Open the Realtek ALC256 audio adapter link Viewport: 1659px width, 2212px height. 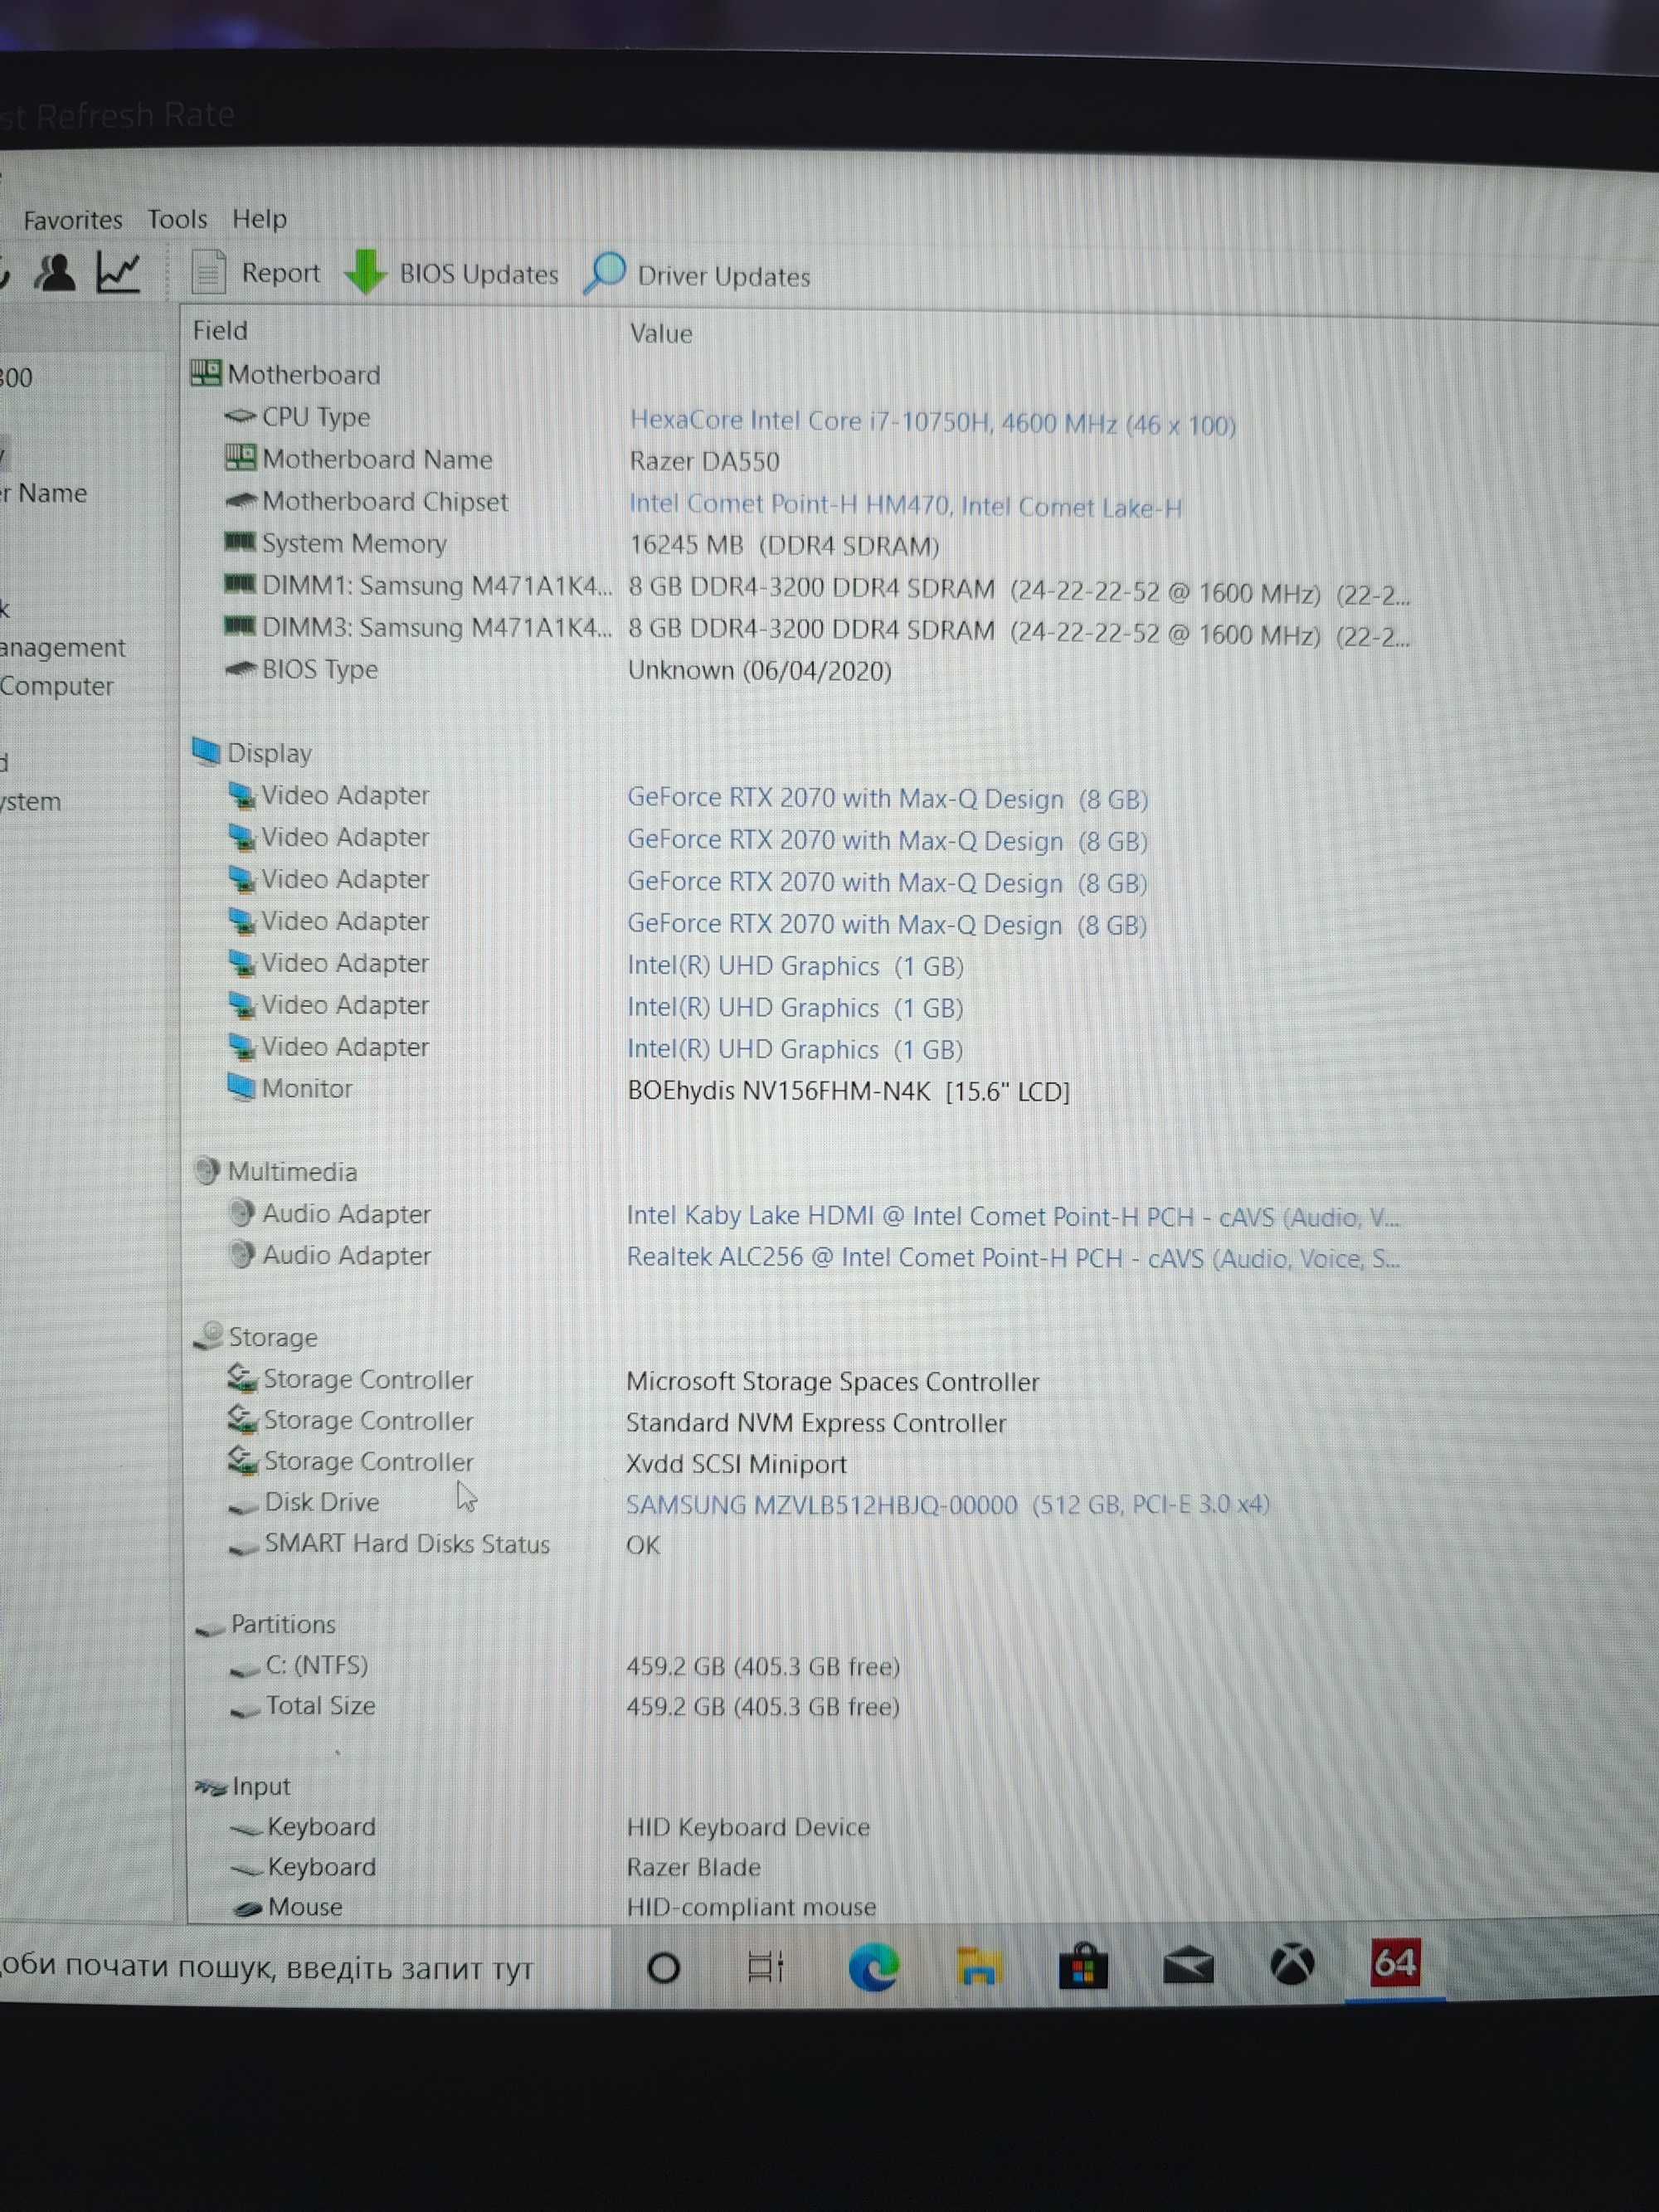pyautogui.click(x=1013, y=1258)
